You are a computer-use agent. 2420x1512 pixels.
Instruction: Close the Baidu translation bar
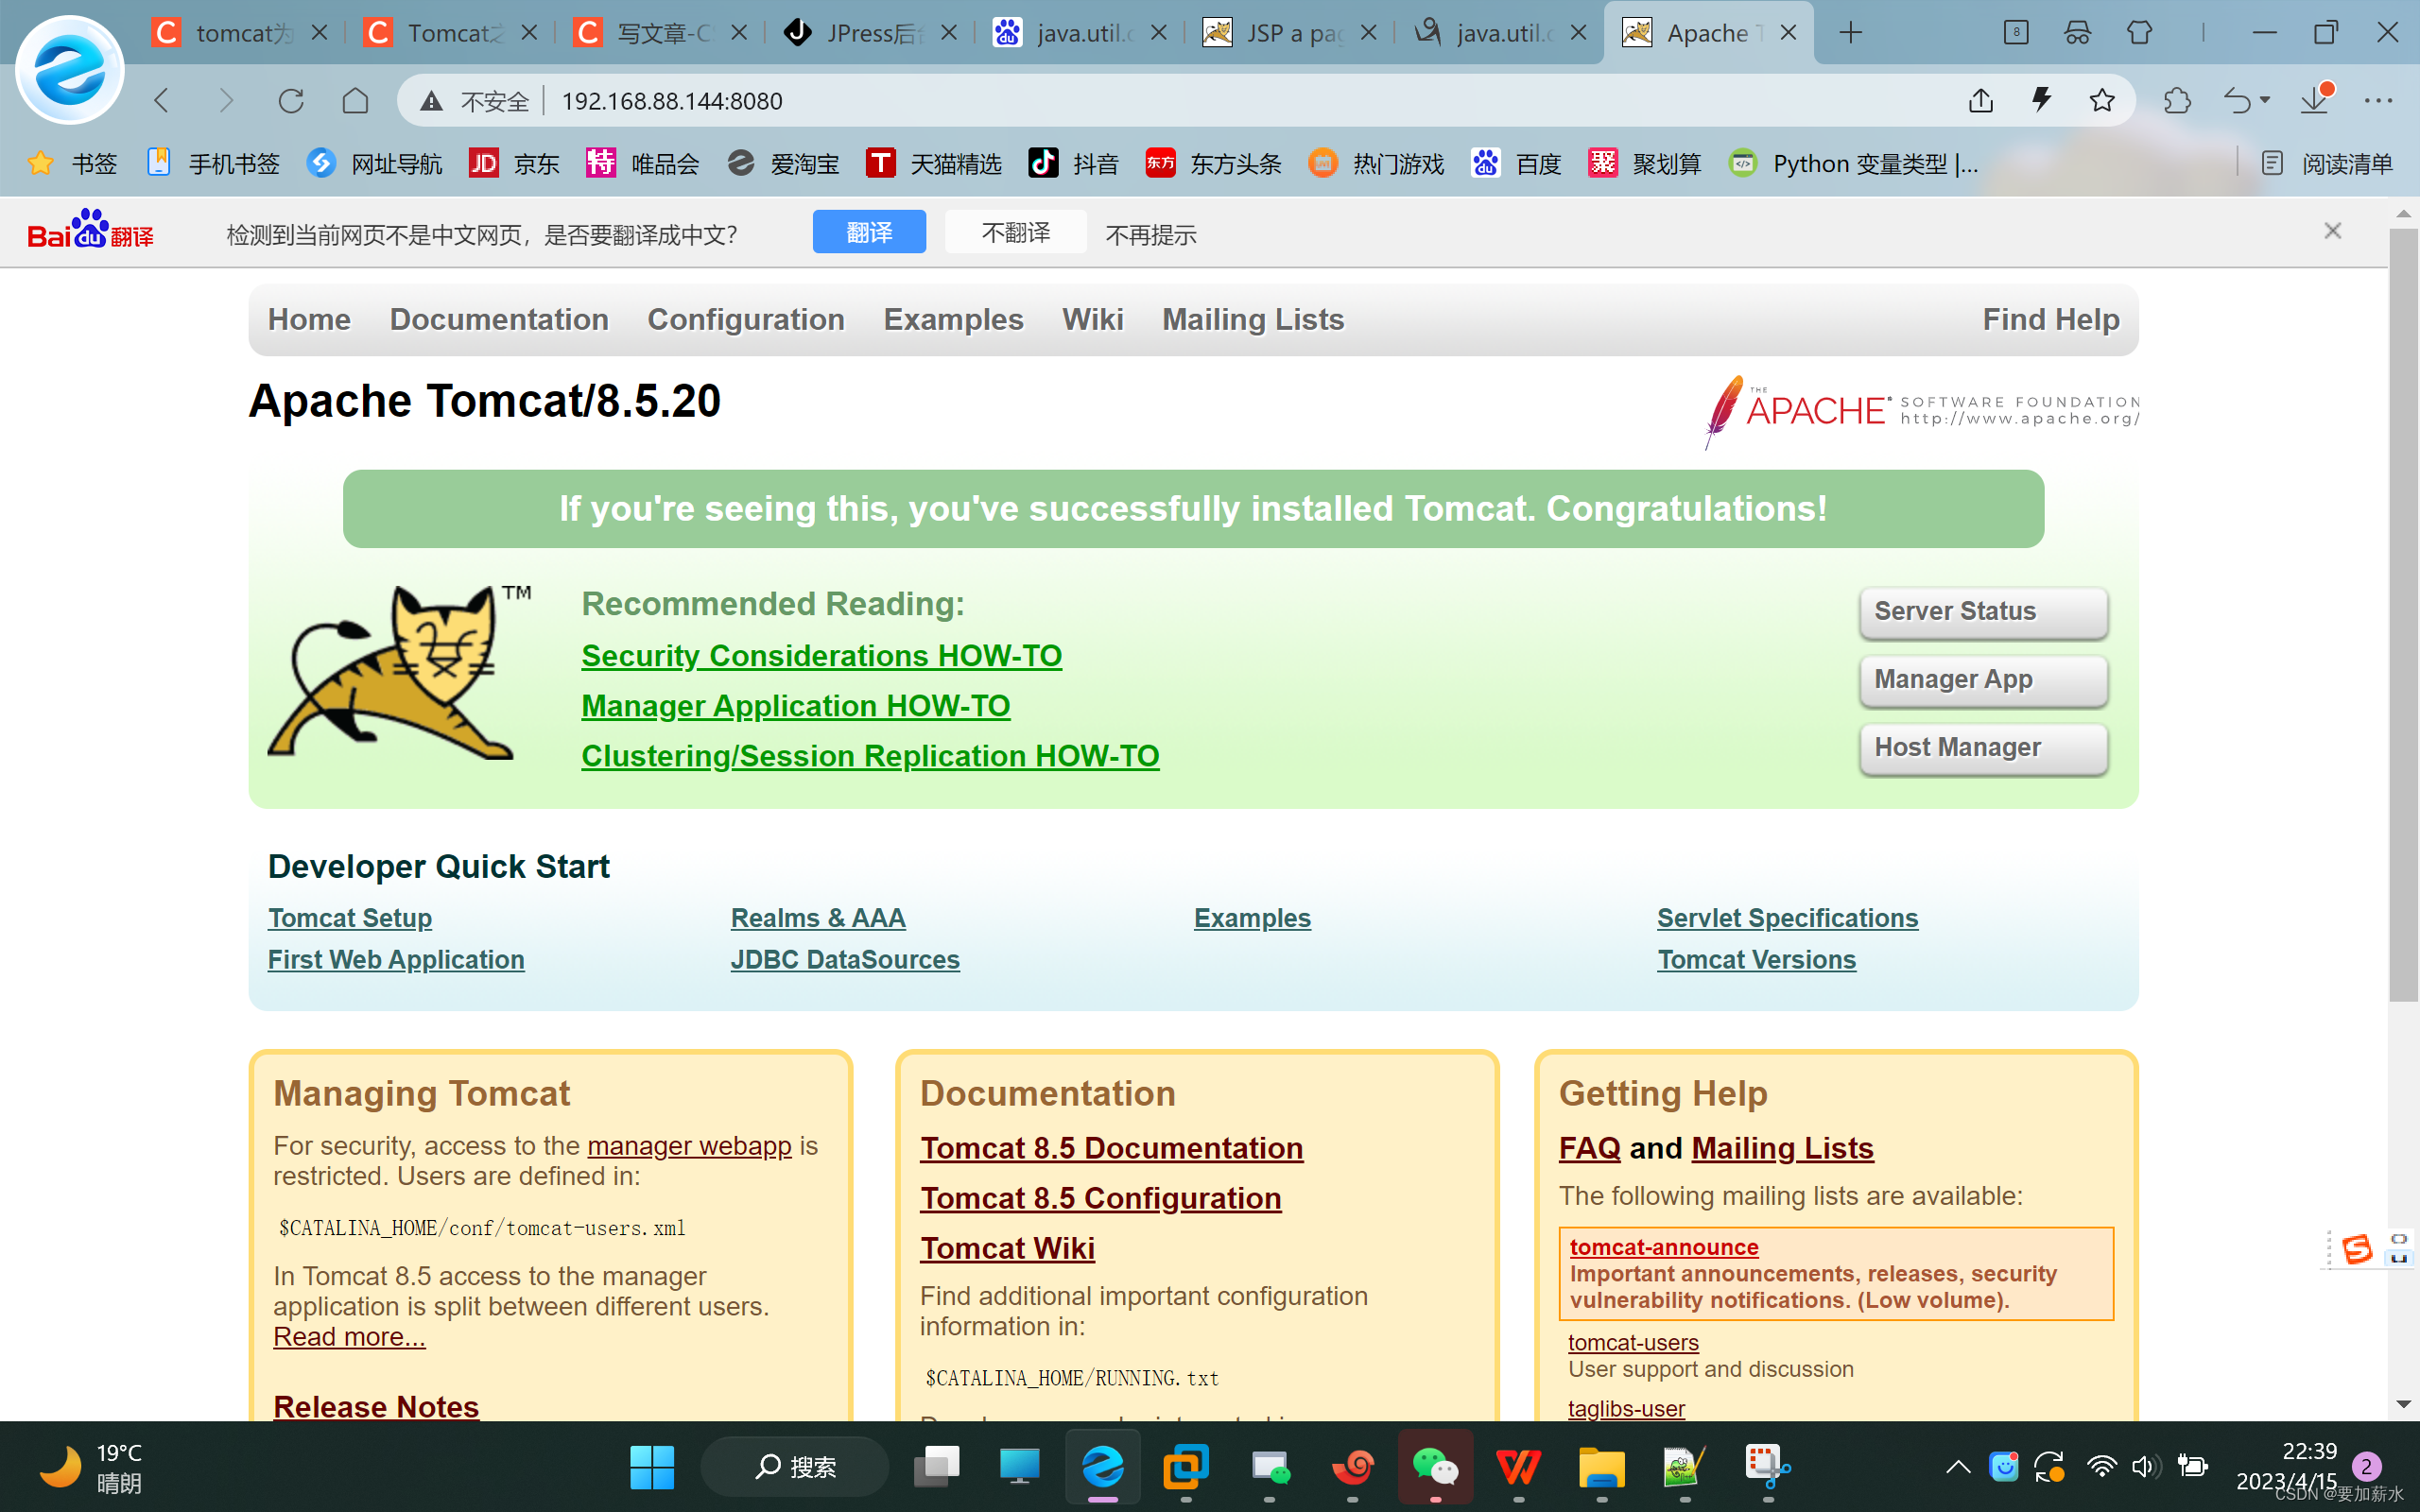click(2333, 231)
